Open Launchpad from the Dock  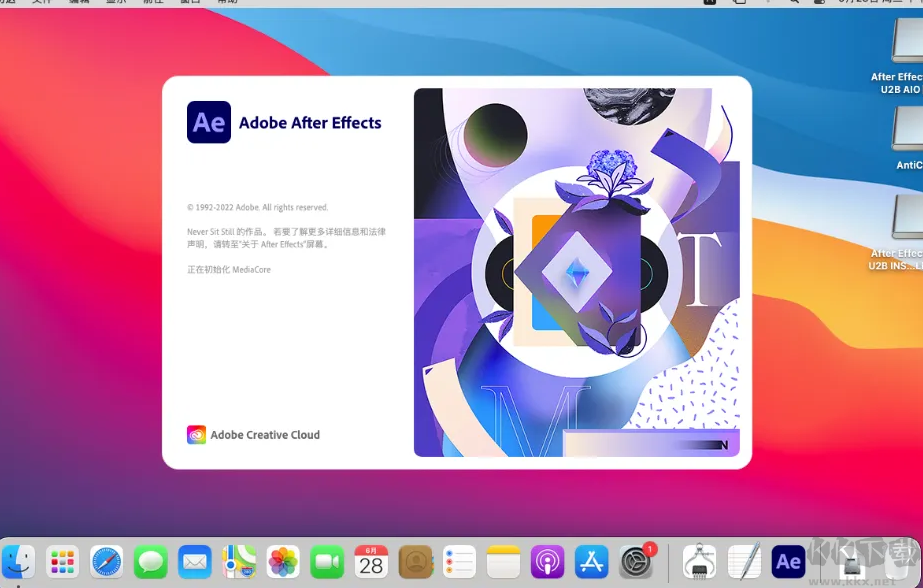(62, 561)
